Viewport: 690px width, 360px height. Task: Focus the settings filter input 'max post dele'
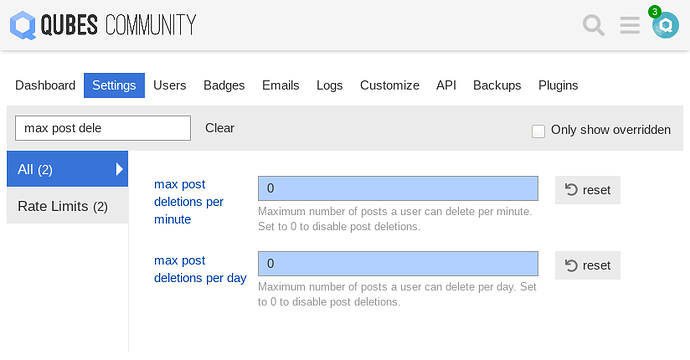tap(103, 128)
